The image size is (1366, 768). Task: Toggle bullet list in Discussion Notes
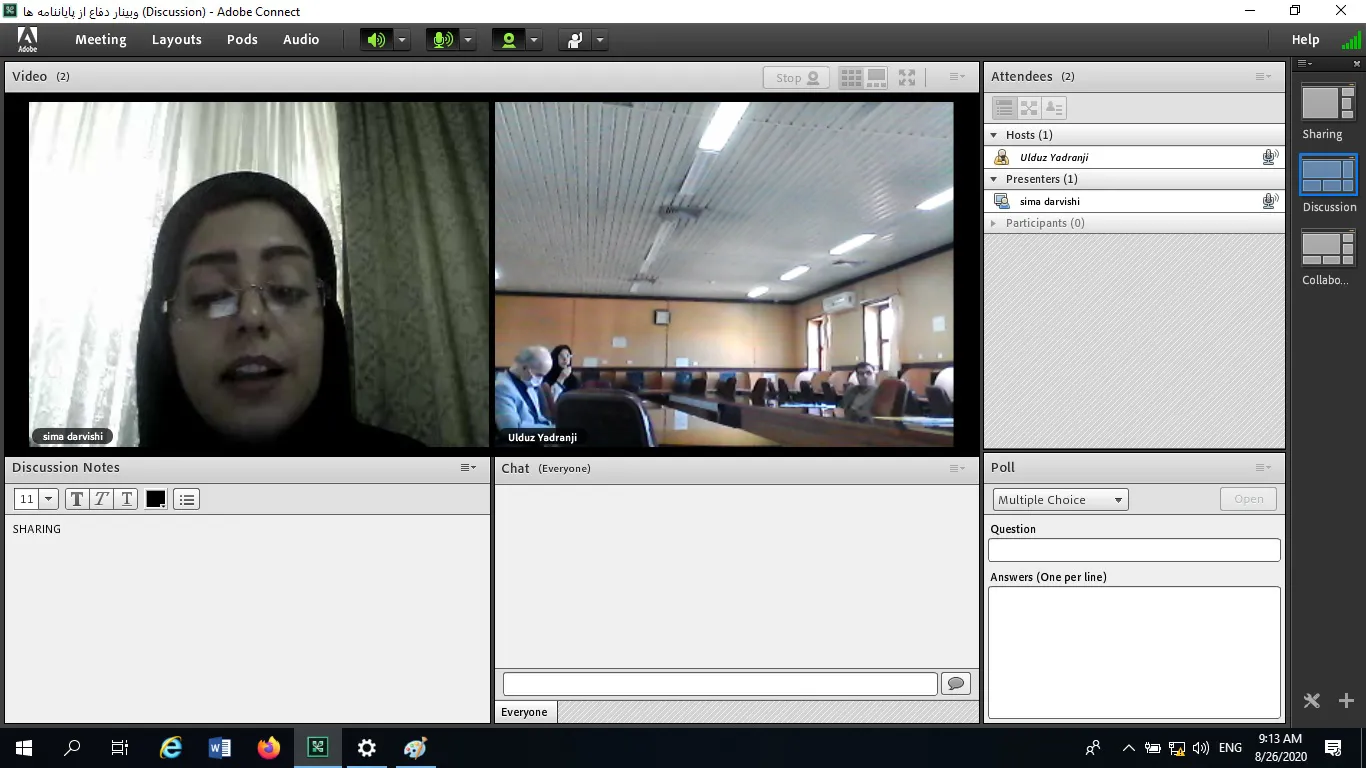pyautogui.click(x=187, y=499)
